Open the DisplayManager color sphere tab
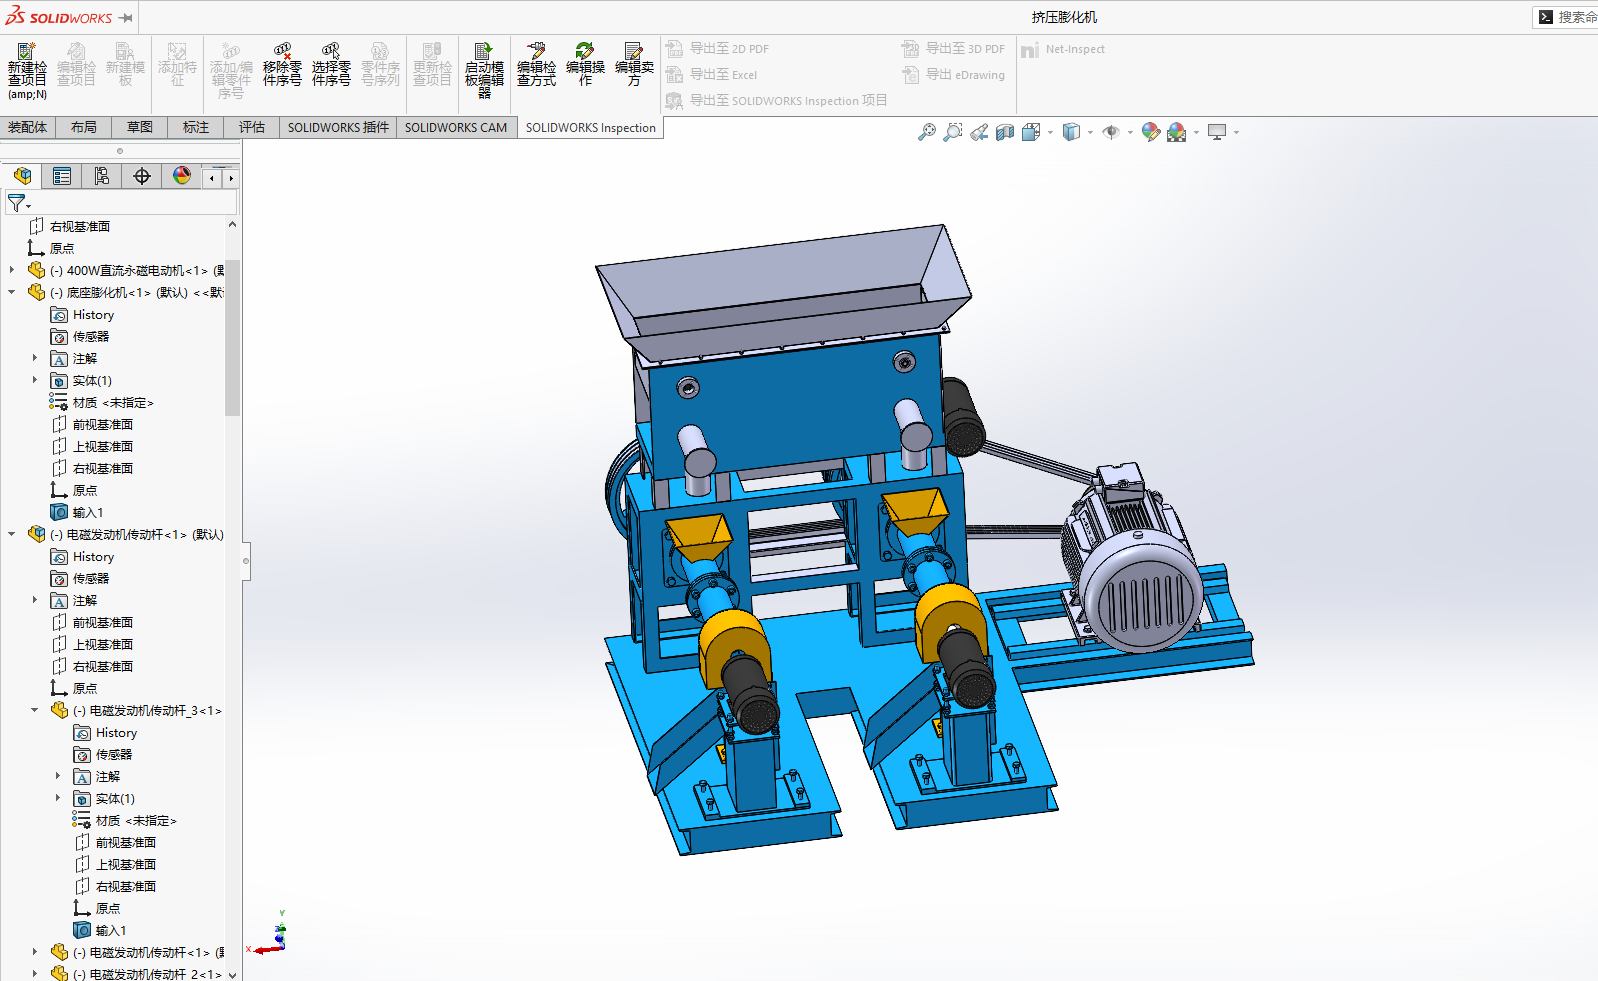Screen dimensions: 1598x981 [x=182, y=176]
